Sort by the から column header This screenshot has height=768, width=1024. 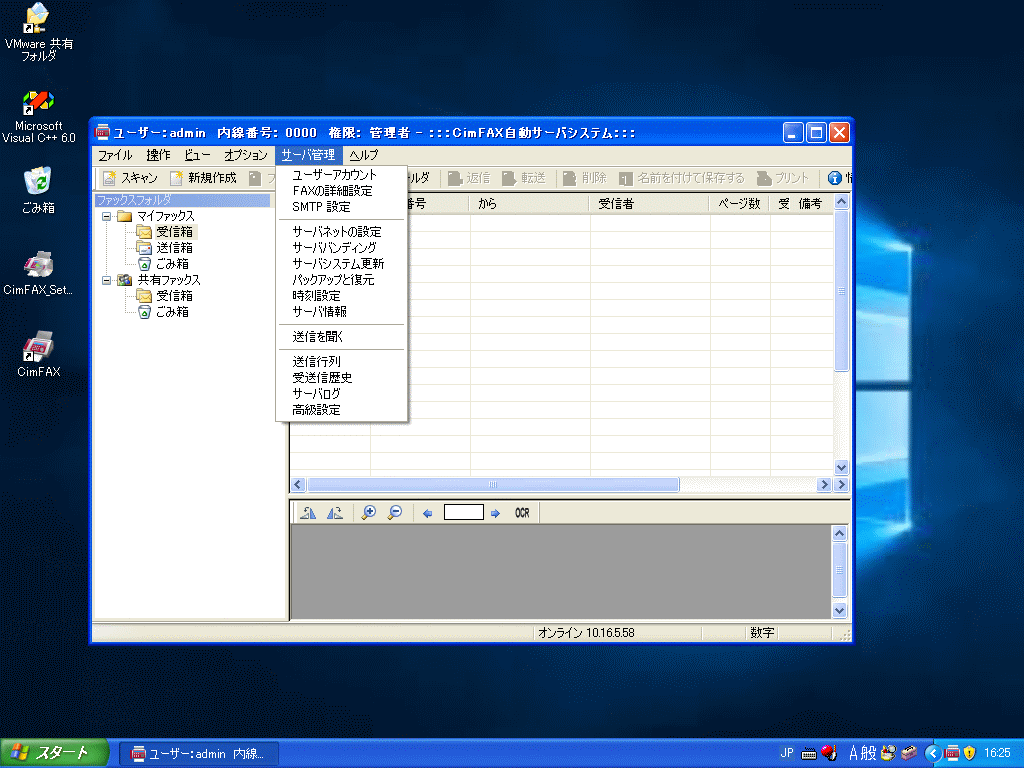tap(530, 204)
